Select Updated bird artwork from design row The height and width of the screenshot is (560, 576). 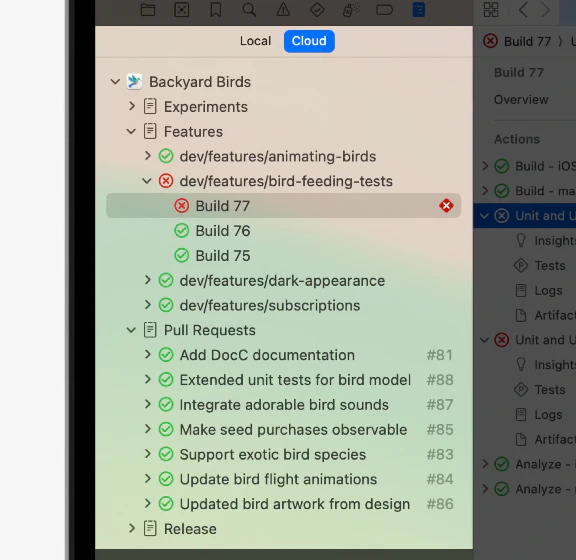coord(283,504)
